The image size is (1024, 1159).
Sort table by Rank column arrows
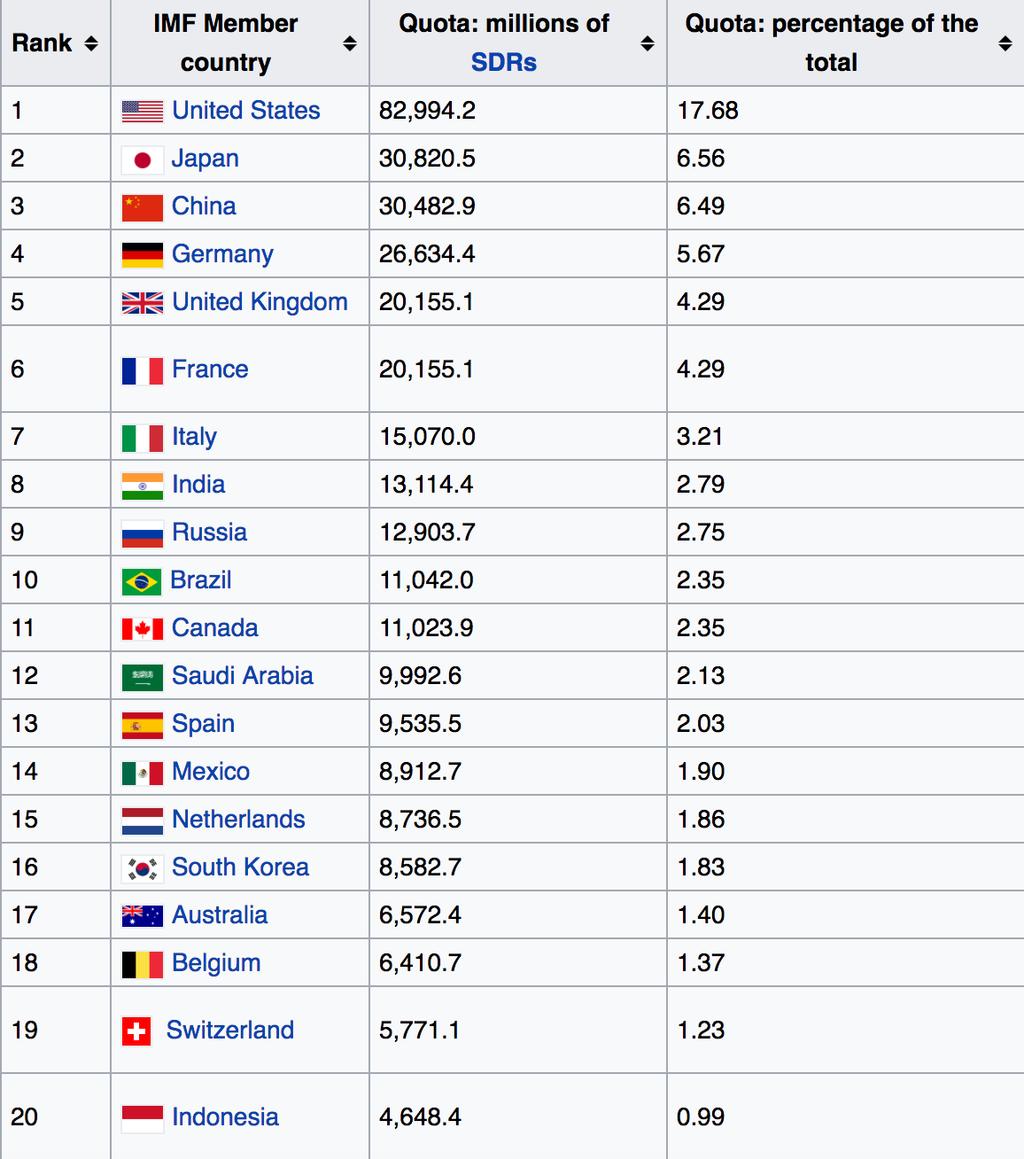click(91, 44)
